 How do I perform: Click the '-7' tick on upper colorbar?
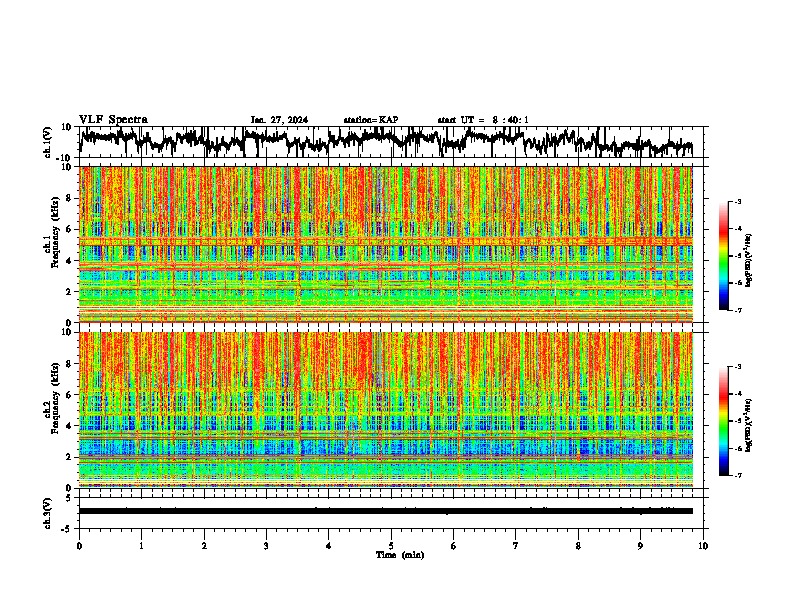click(x=737, y=310)
